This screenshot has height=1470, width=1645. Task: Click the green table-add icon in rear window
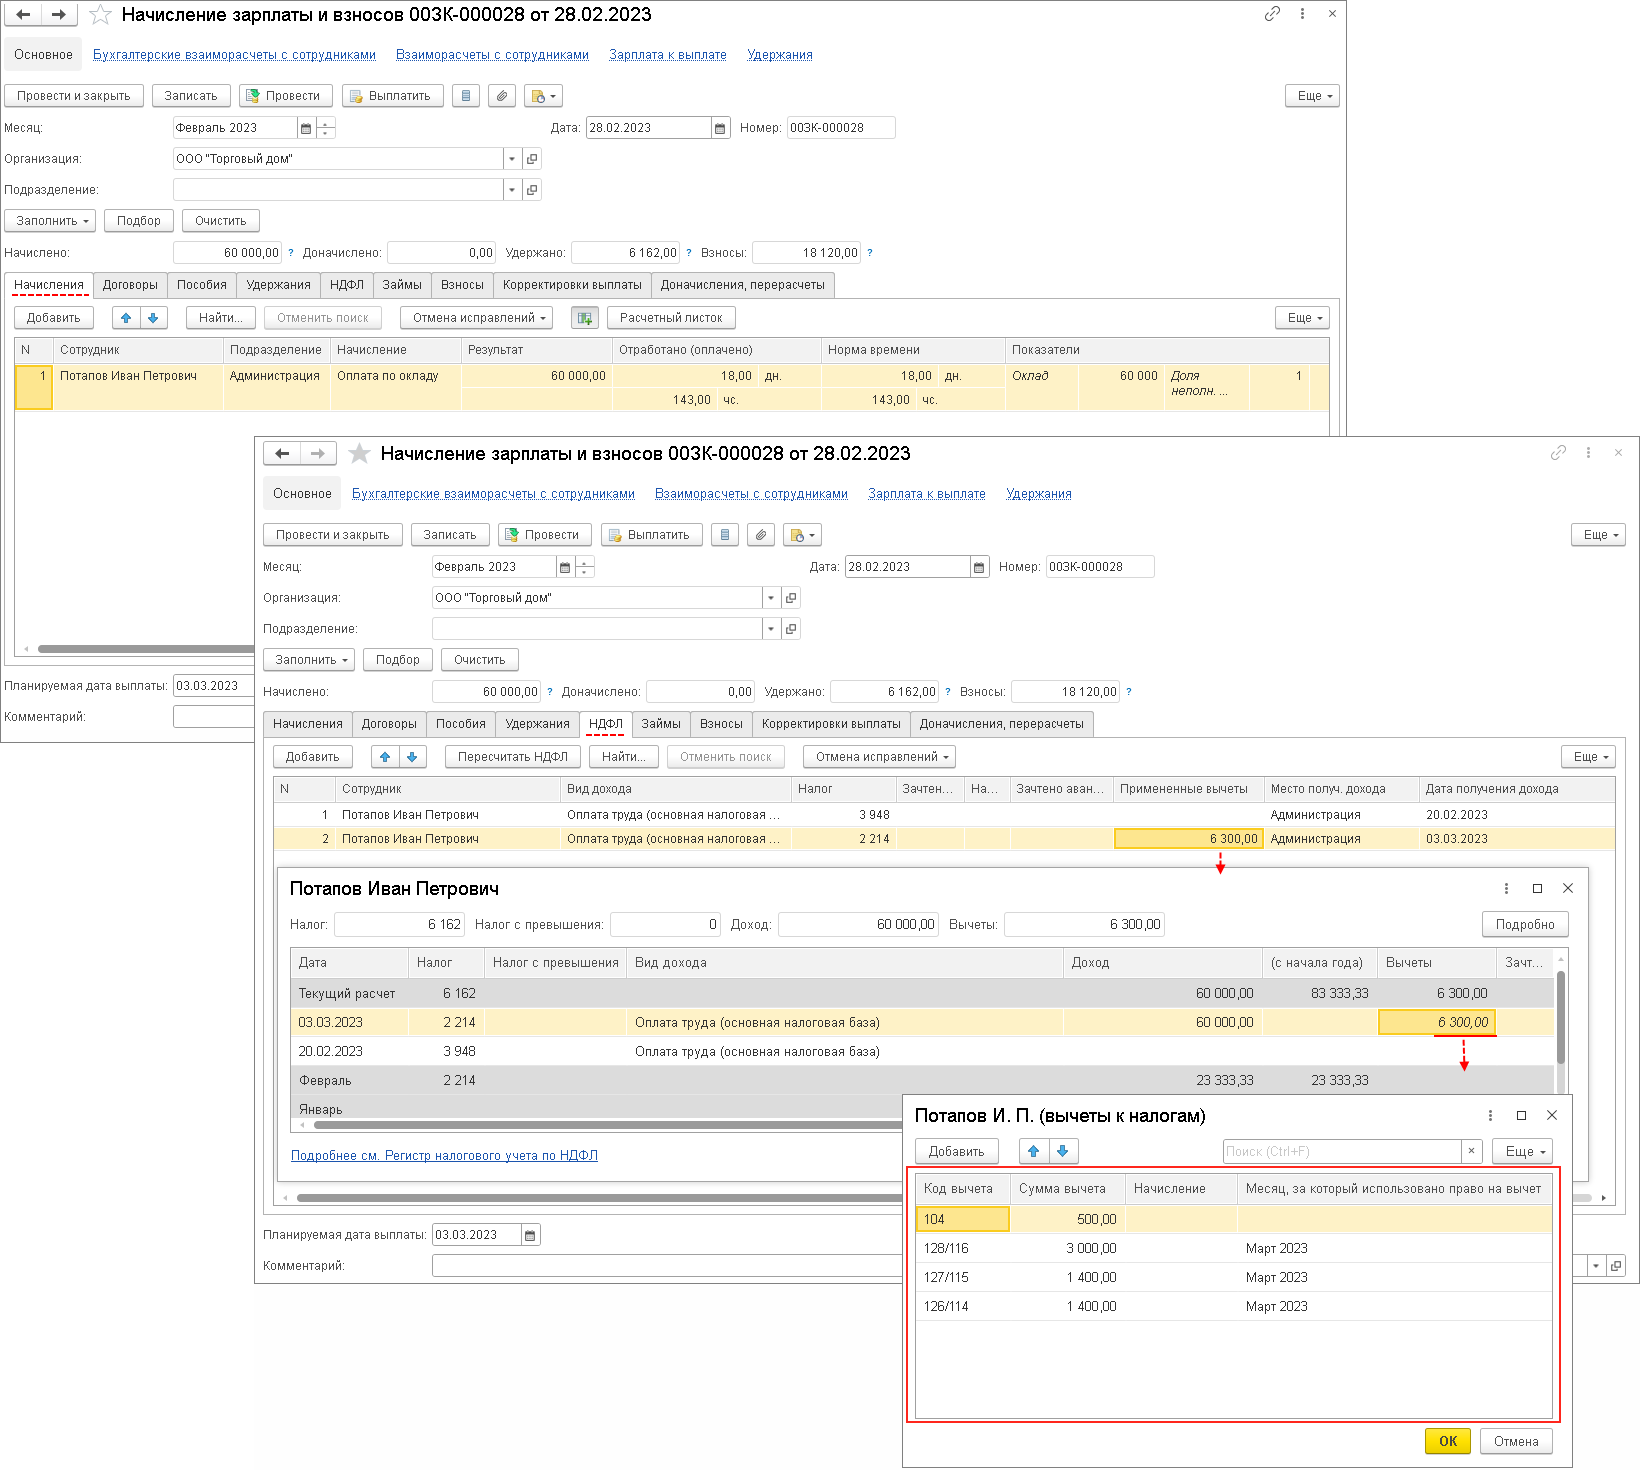click(585, 318)
